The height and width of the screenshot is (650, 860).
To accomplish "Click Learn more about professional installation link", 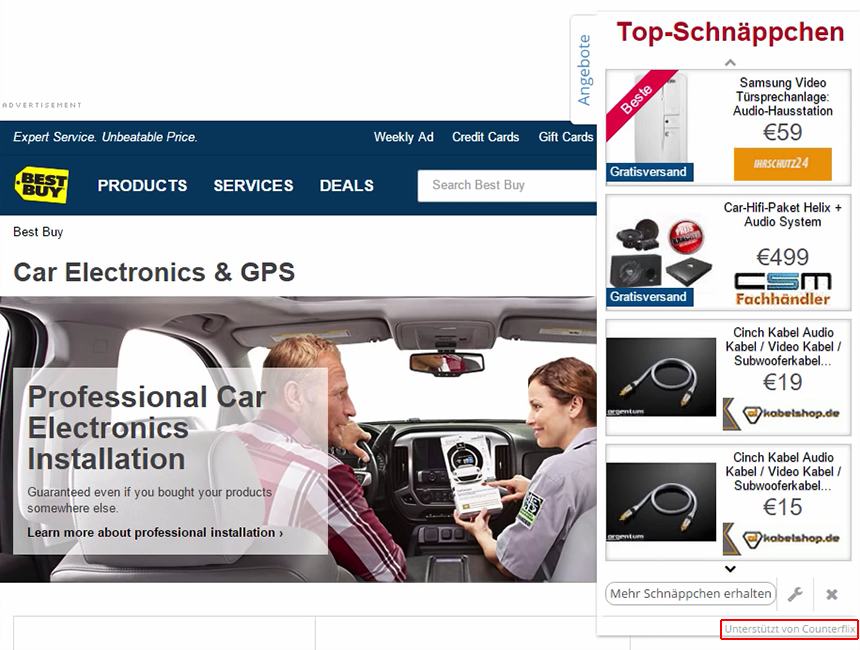I will click(x=155, y=533).
